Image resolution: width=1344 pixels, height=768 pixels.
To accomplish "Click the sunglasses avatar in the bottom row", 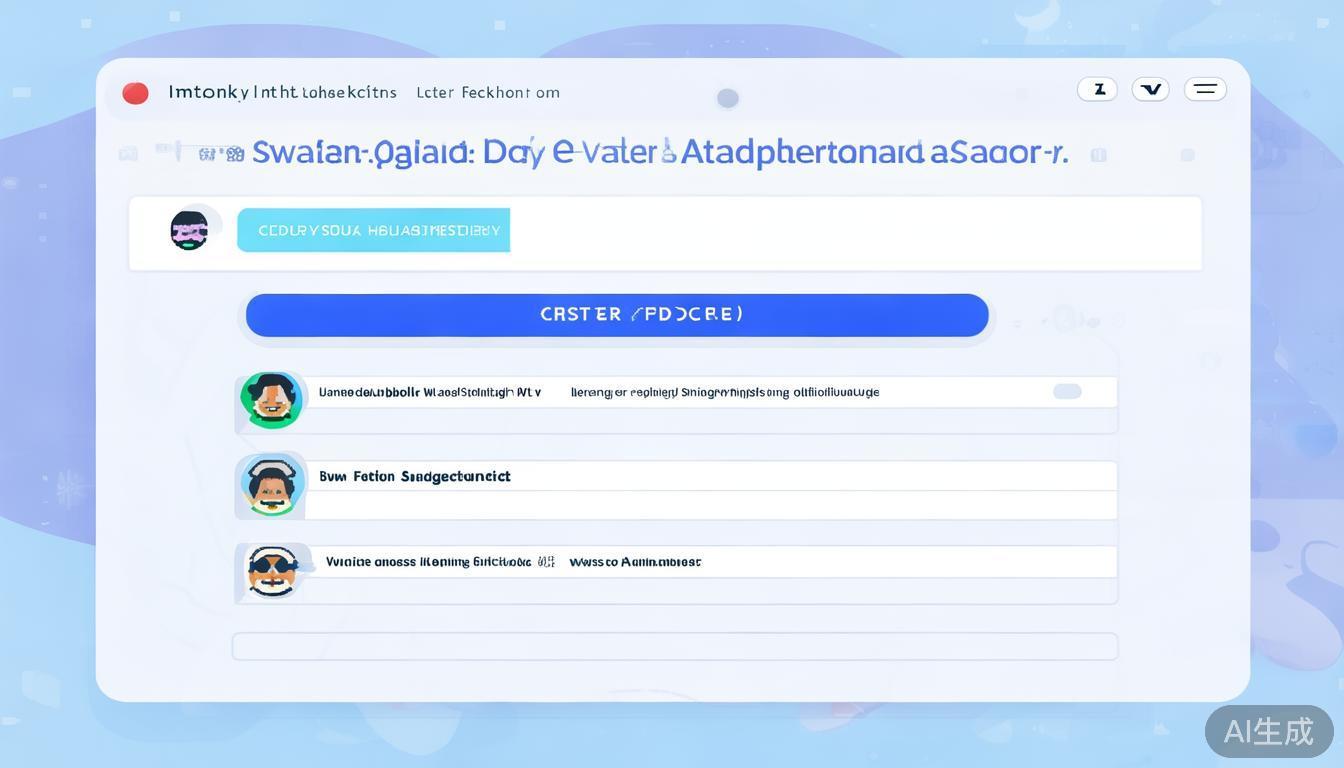I will point(271,570).
